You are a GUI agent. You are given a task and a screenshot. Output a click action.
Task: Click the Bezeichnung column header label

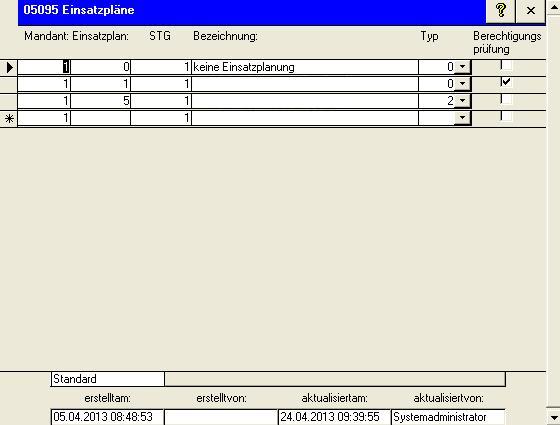point(225,36)
